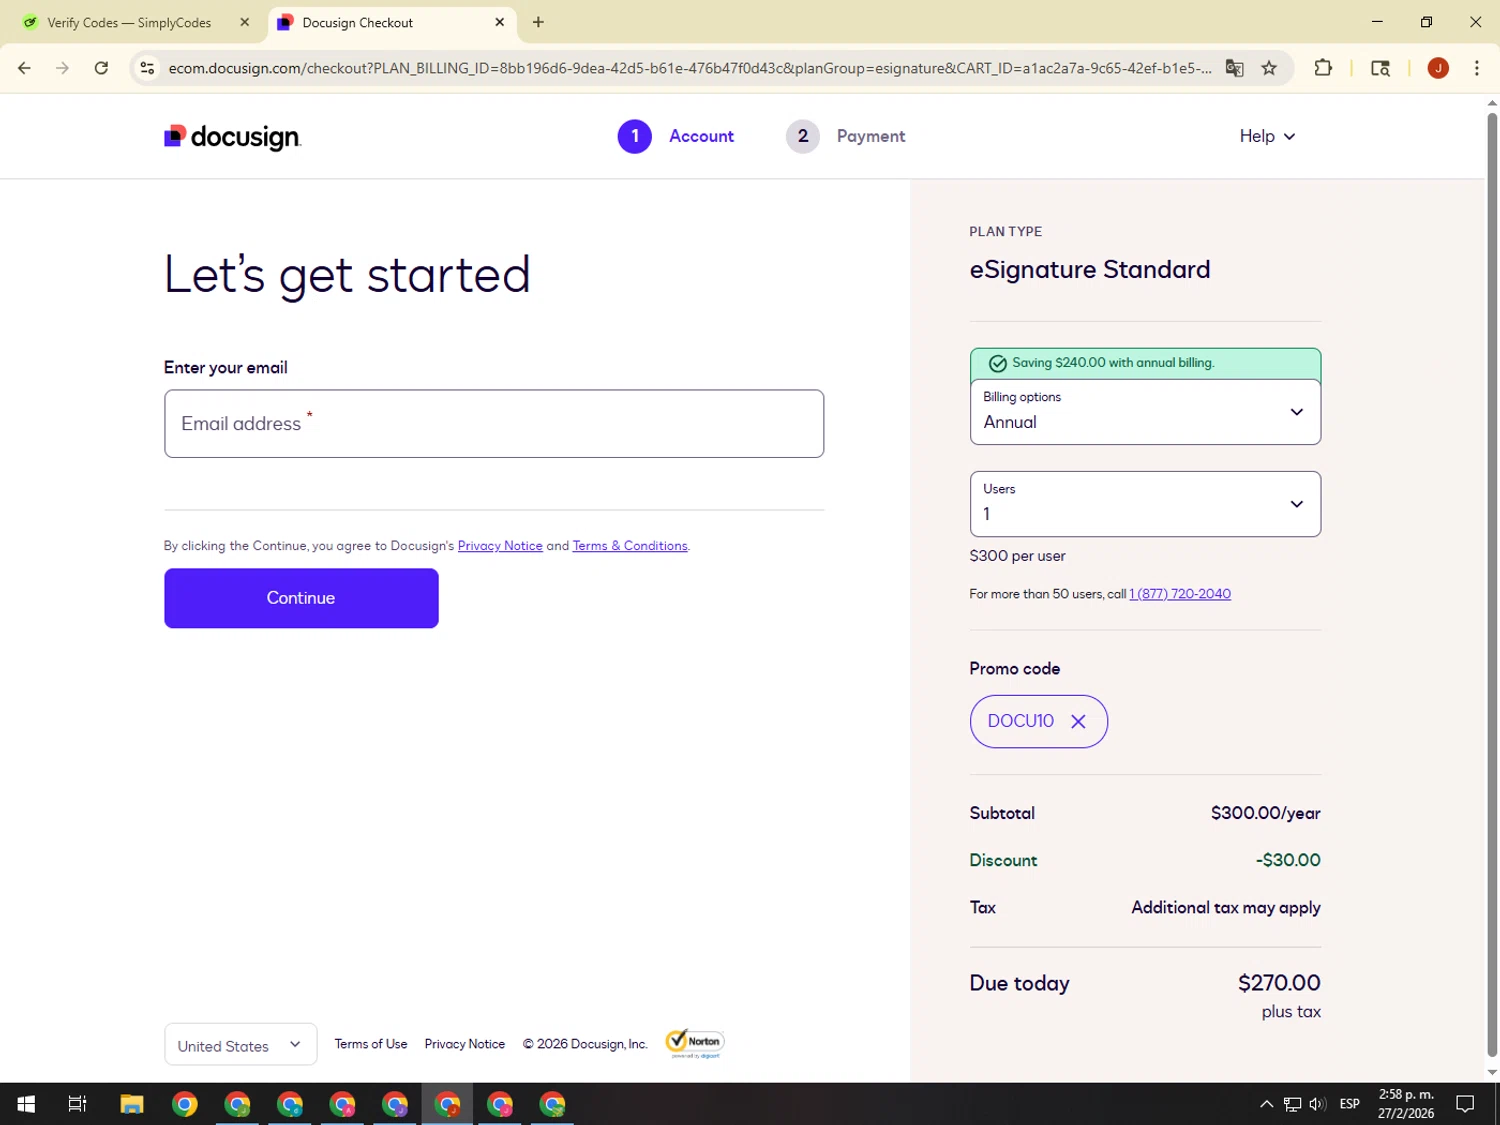Click the -$30.00 discount value
Screen dimensions: 1500x1125
pos(1288,860)
